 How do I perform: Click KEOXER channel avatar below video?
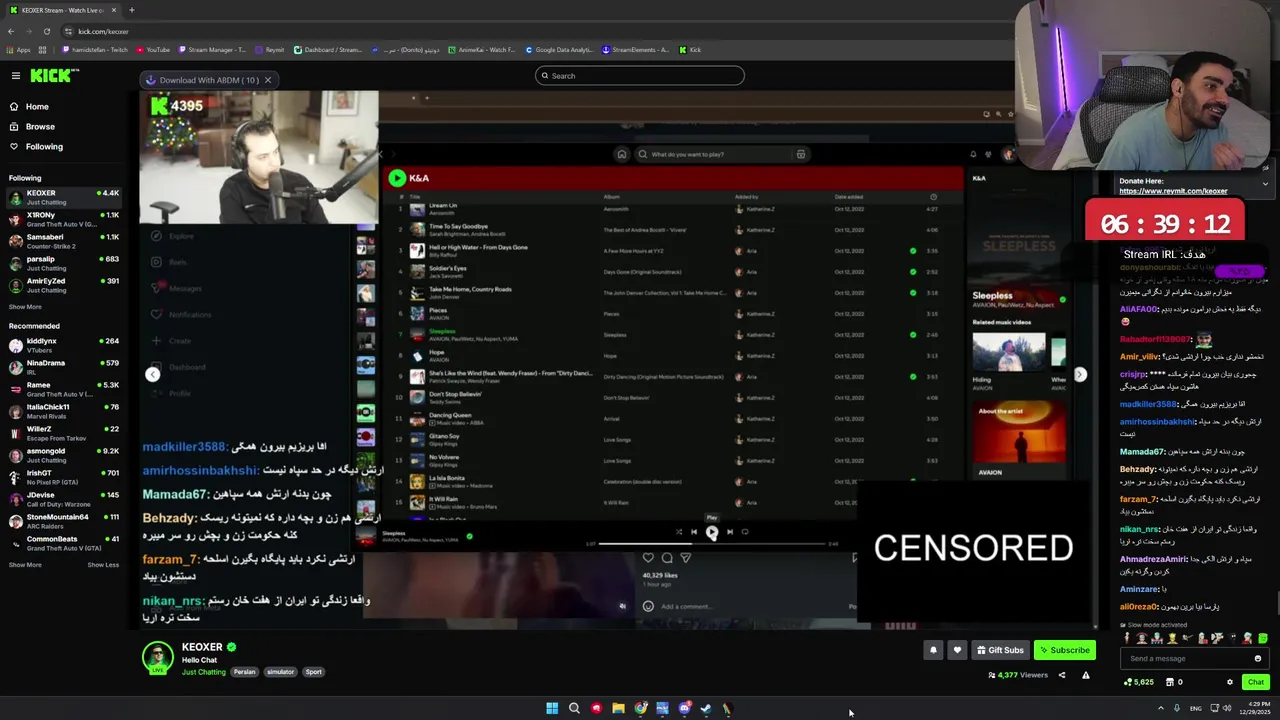point(157,657)
